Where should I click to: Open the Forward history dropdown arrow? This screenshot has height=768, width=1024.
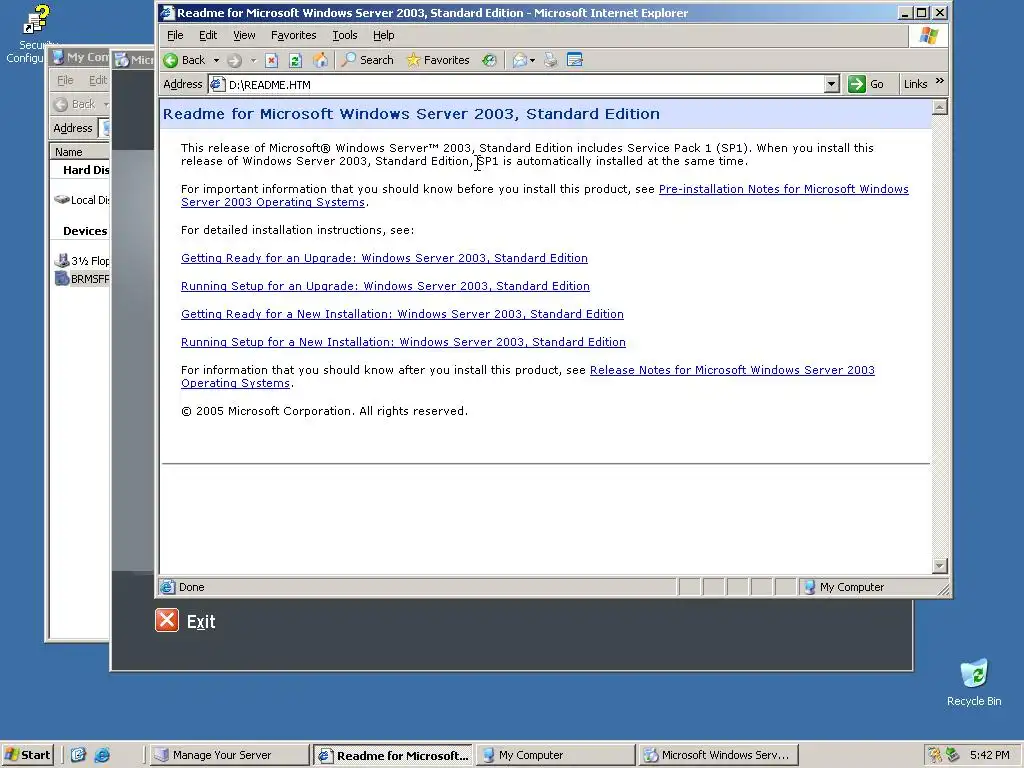tap(253, 60)
